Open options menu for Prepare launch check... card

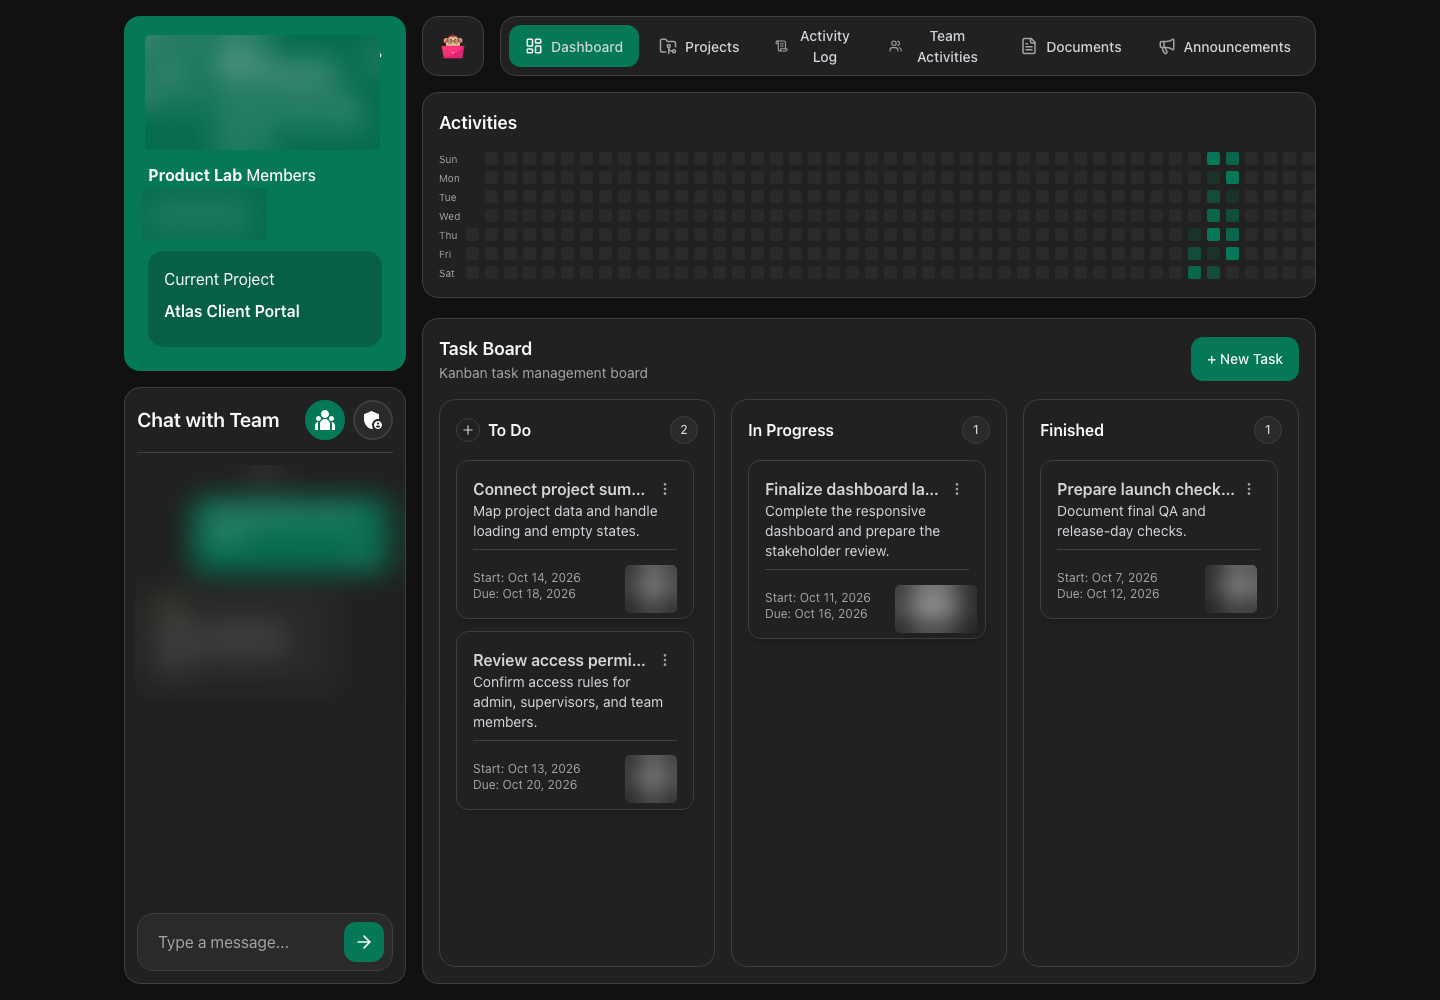(x=1249, y=489)
